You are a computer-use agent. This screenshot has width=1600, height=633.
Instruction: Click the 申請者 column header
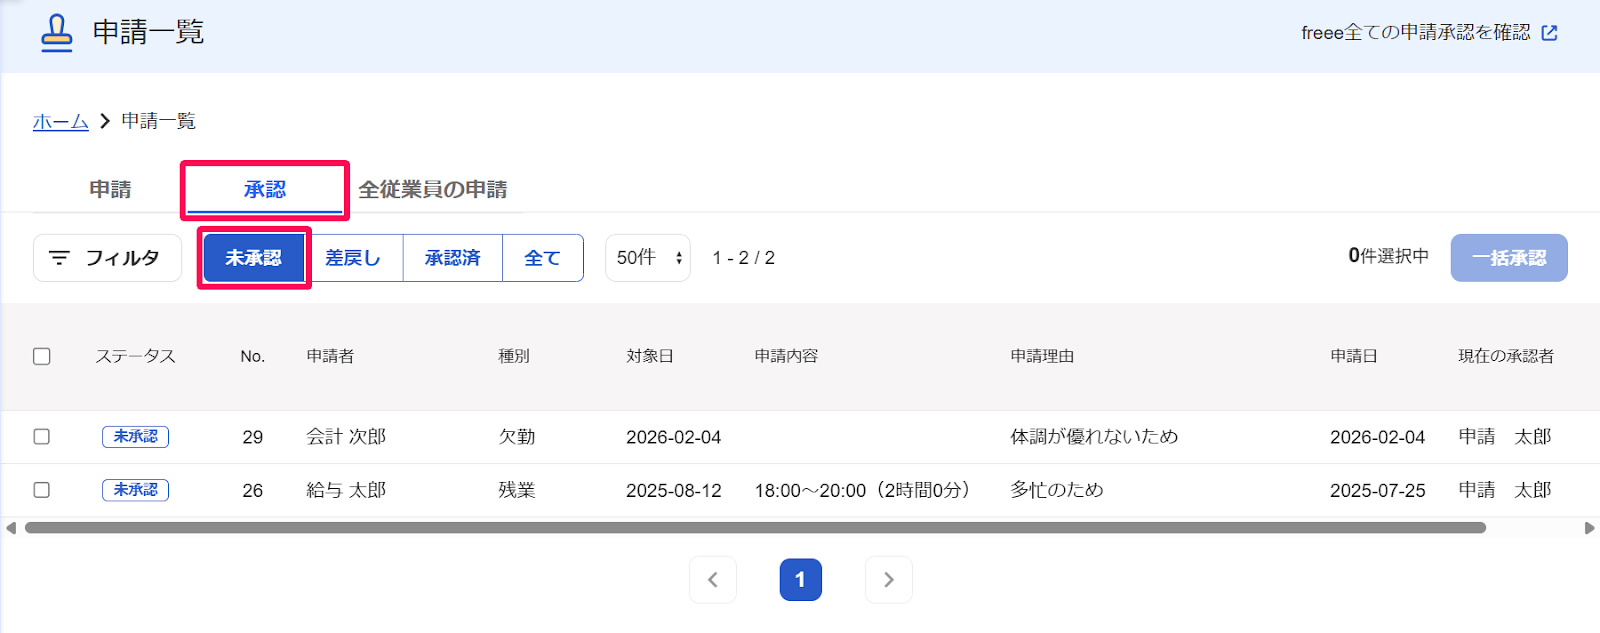point(330,356)
